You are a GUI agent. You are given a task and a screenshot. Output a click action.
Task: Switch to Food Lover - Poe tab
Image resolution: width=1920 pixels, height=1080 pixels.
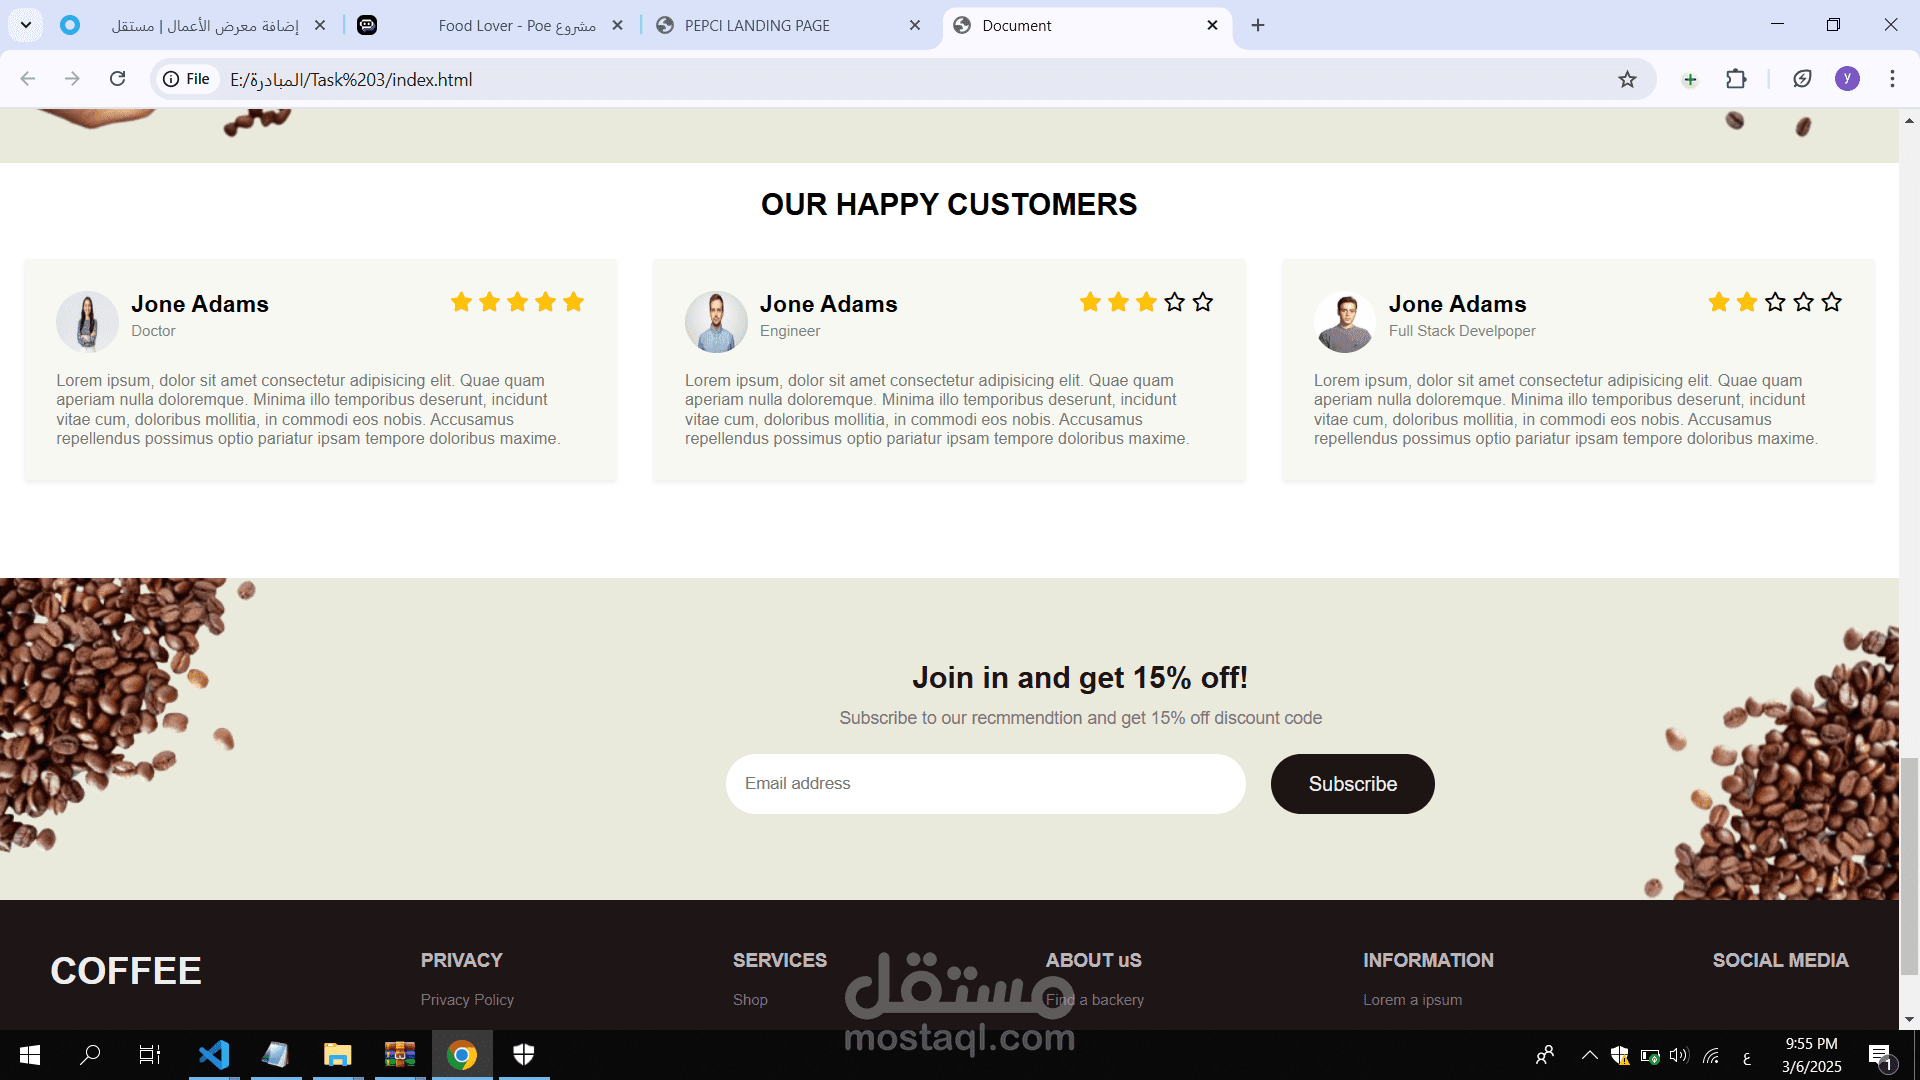point(516,26)
